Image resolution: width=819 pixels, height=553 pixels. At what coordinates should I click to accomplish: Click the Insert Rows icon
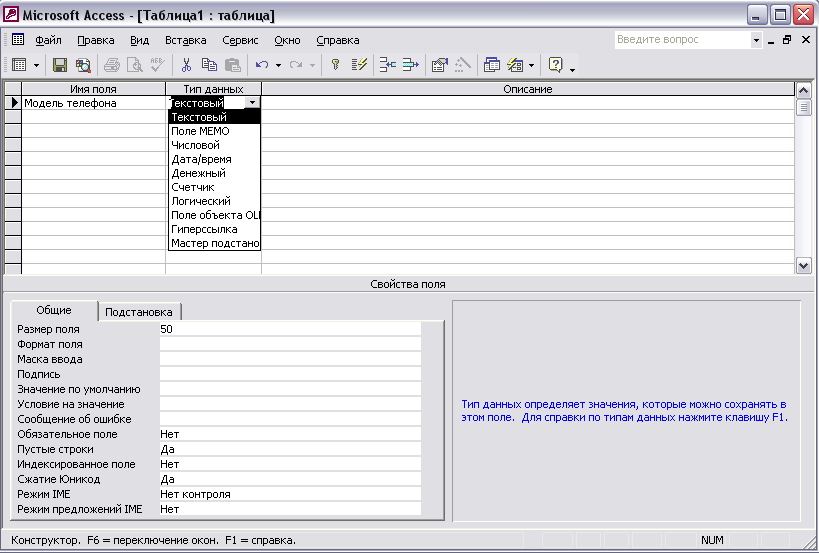point(388,65)
